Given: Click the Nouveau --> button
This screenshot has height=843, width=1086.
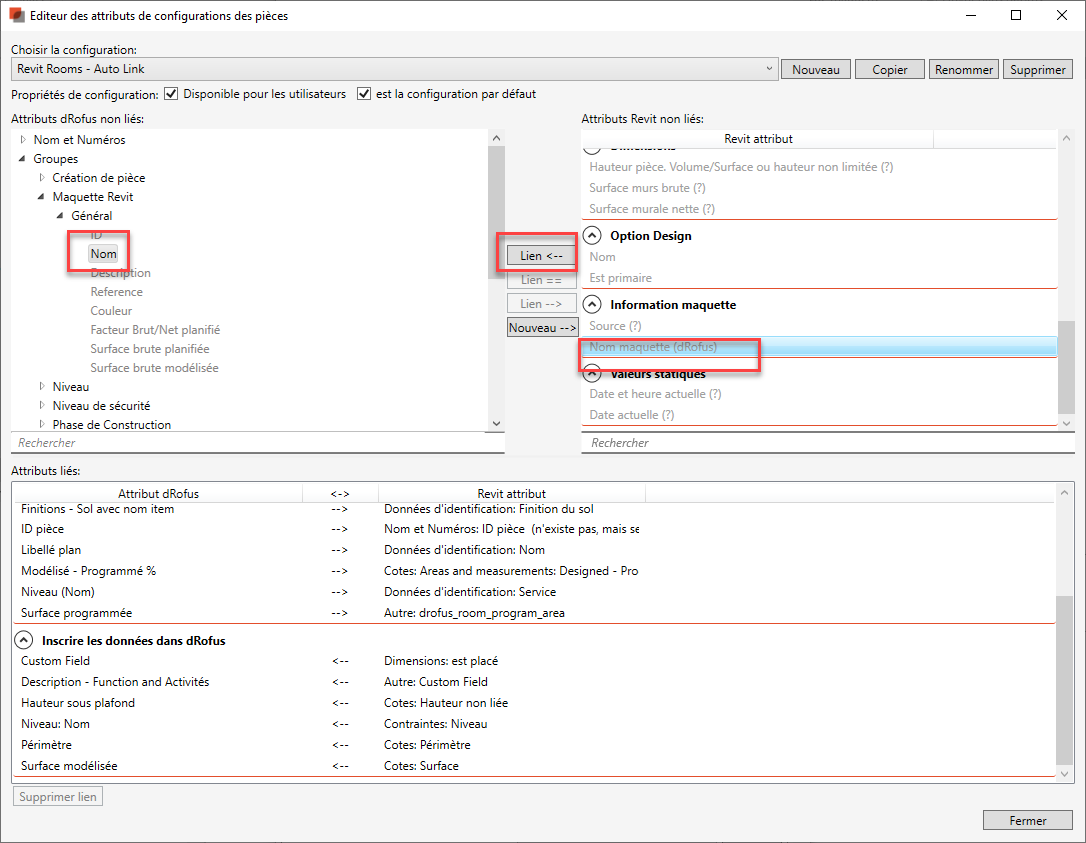Looking at the screenshot, I should [542, 328].
